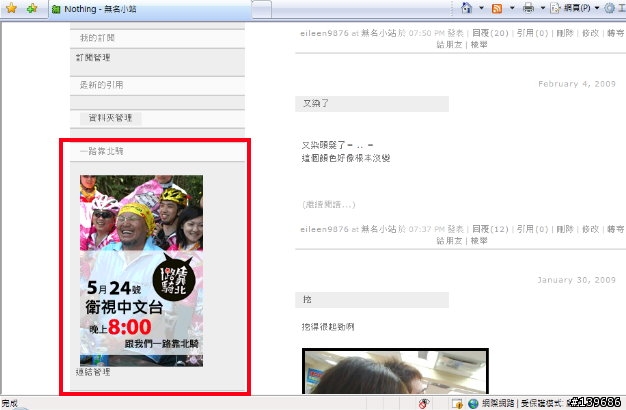Click the Add to Favorites star-plus icon
626x410 pixels.
point(32,8)
